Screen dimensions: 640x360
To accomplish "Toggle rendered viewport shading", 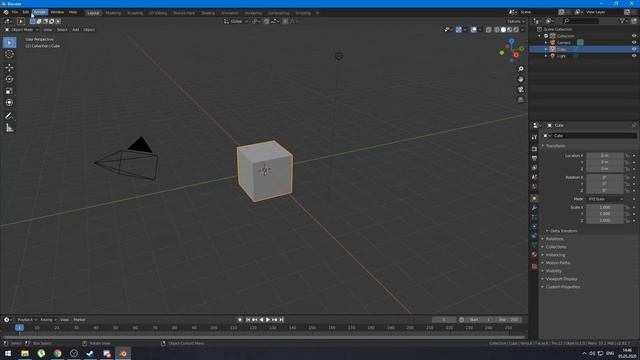I will tap(516, 30).
